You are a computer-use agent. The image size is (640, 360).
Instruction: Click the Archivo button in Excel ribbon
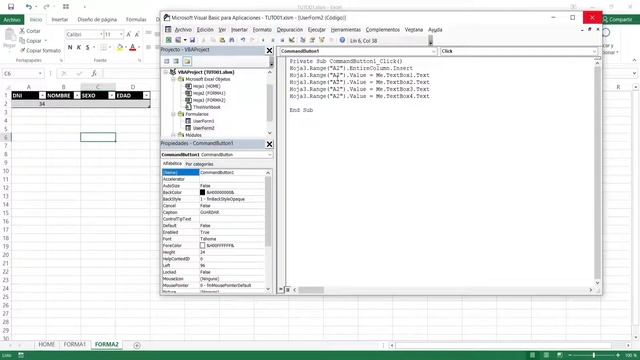(x=12, y=20)
